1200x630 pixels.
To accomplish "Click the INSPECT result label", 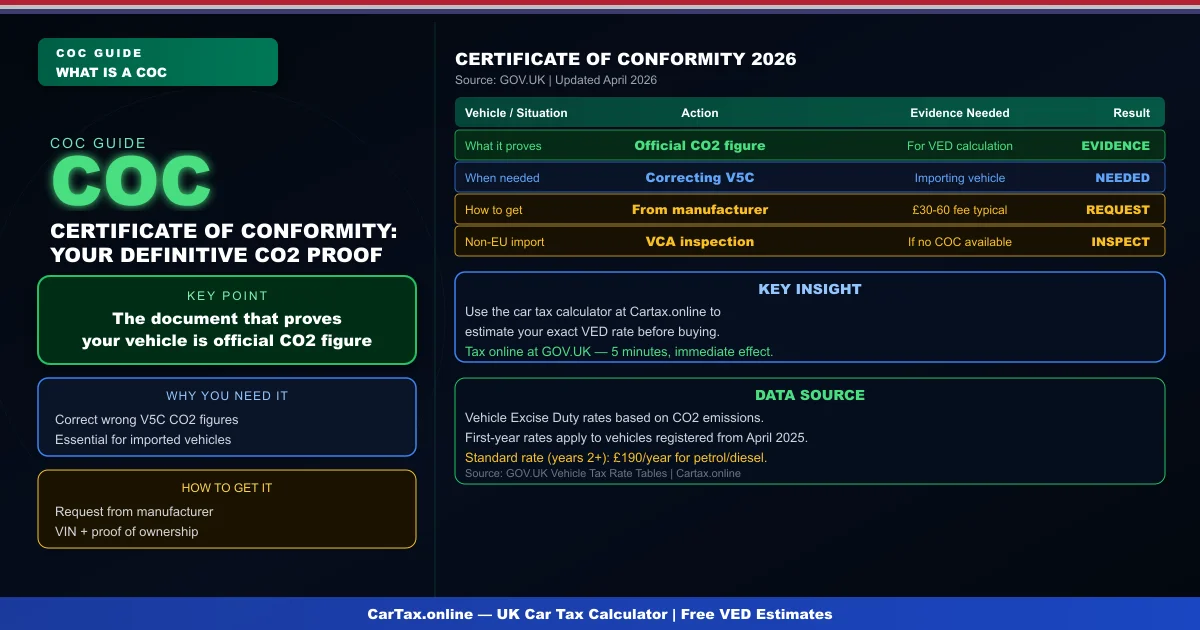I will point(1120,242).
